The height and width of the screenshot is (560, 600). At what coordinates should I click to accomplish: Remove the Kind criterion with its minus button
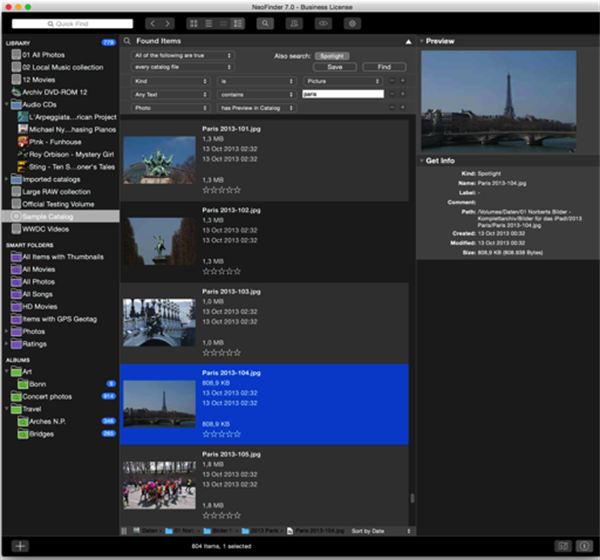[x=392, y=81]
